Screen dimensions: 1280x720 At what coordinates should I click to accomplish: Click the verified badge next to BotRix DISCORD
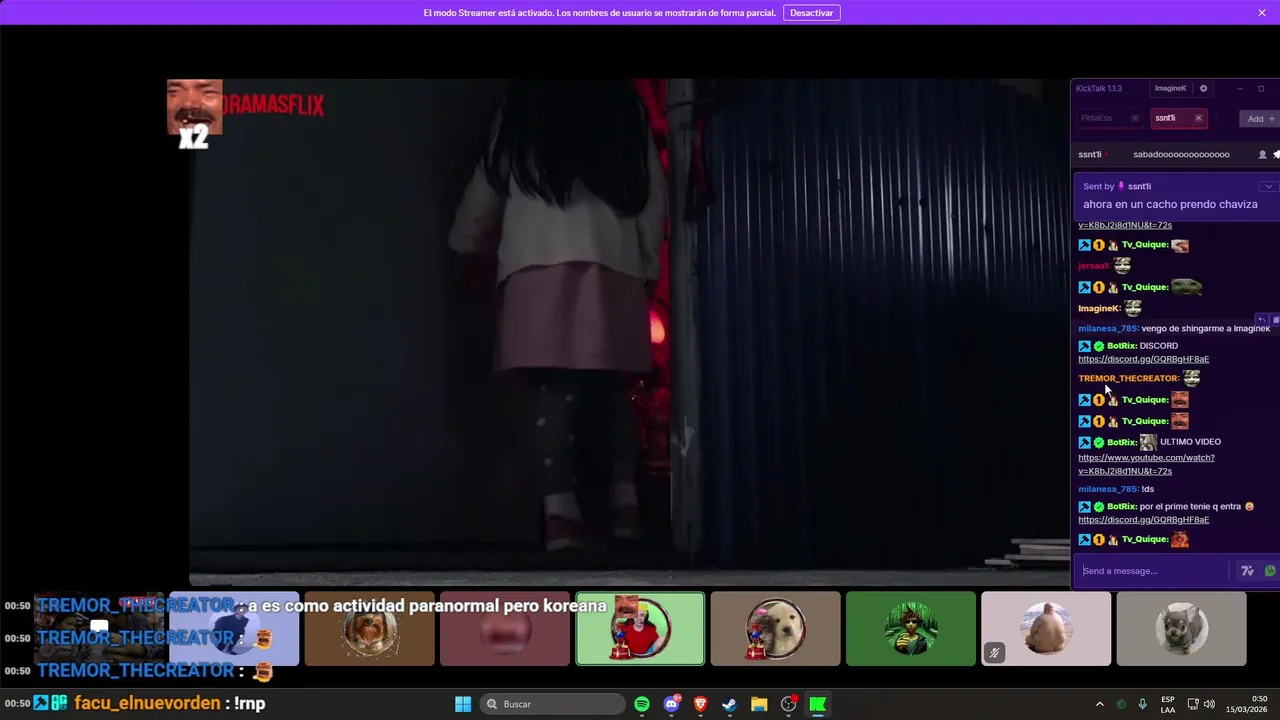pyautogui.click(x=1098, y=346)
